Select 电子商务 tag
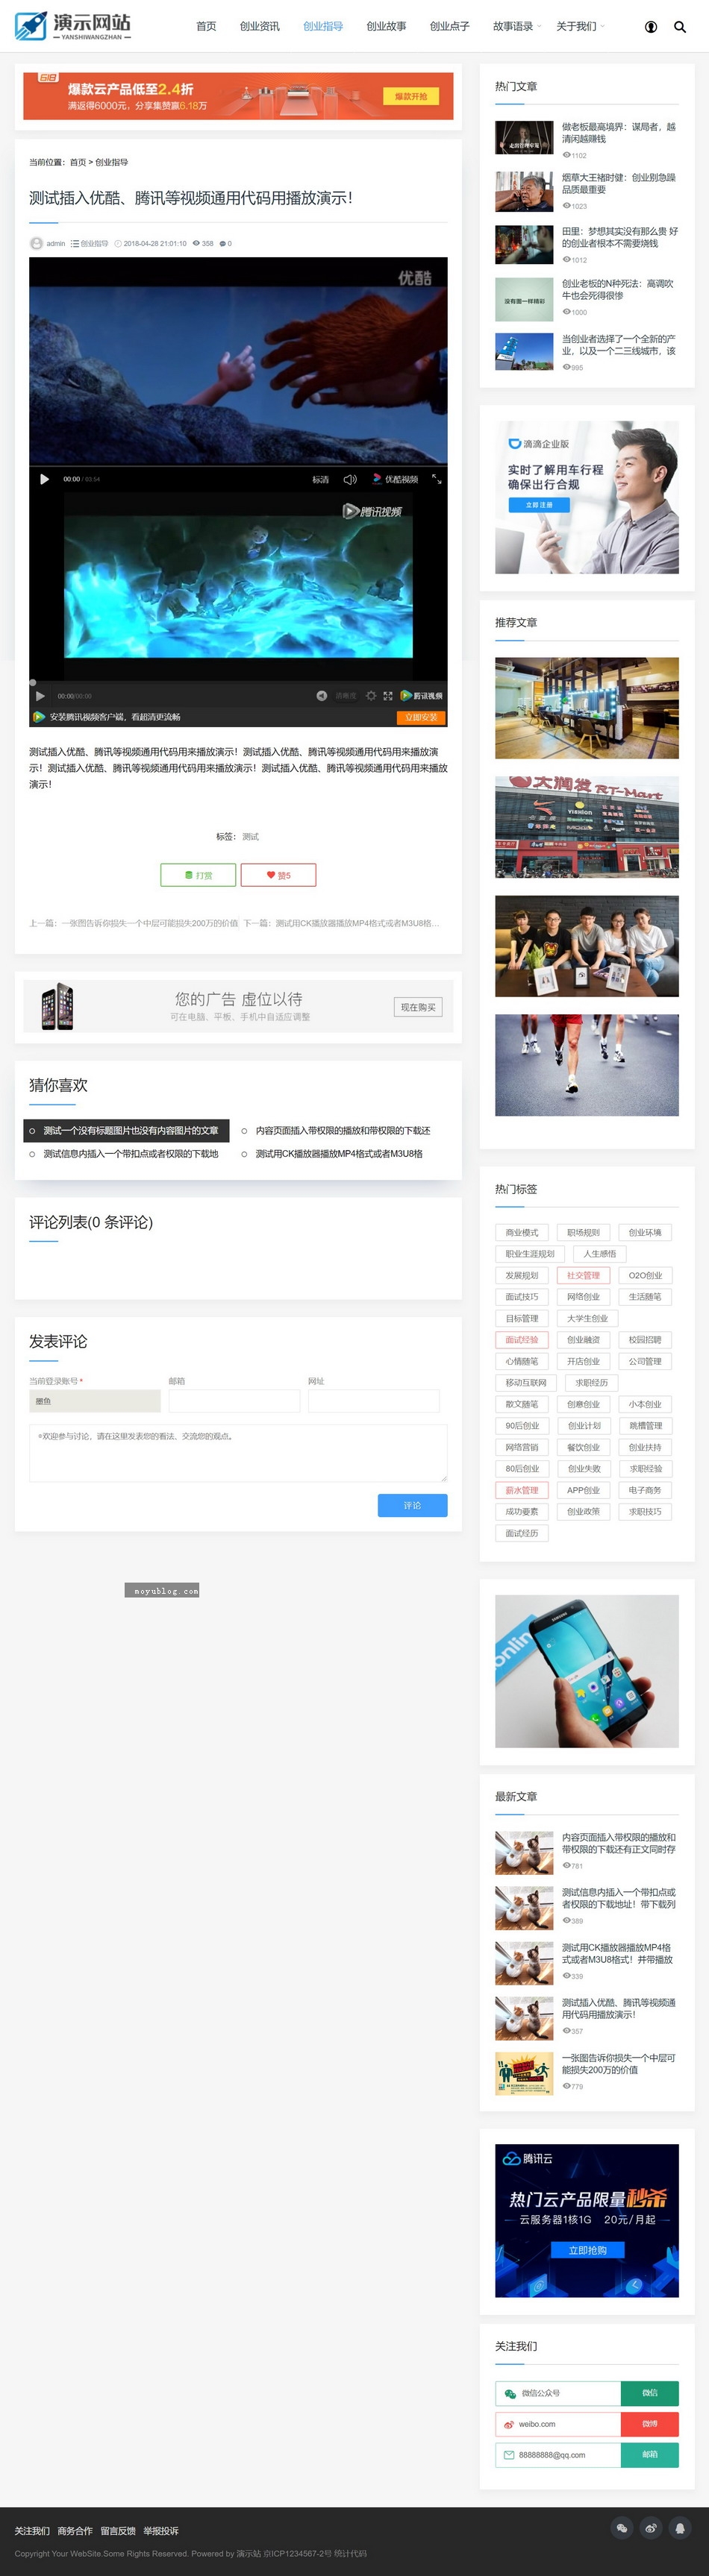 point(645,1490)
